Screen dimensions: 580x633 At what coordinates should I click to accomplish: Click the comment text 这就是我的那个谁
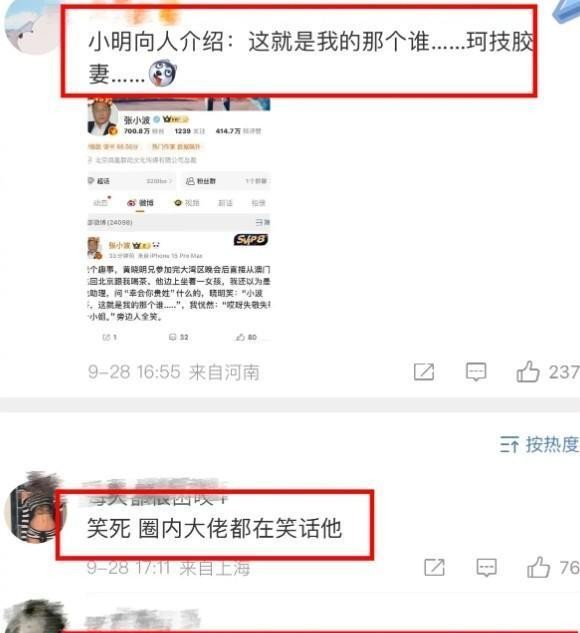pyautogui.click(x=338, y=42)
